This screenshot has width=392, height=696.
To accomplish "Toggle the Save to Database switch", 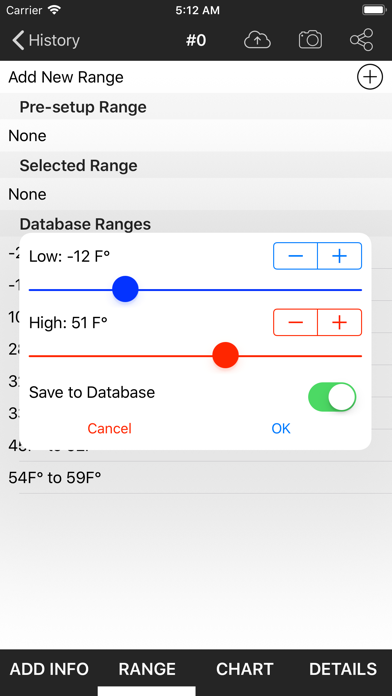I will [x=332, y=397].
